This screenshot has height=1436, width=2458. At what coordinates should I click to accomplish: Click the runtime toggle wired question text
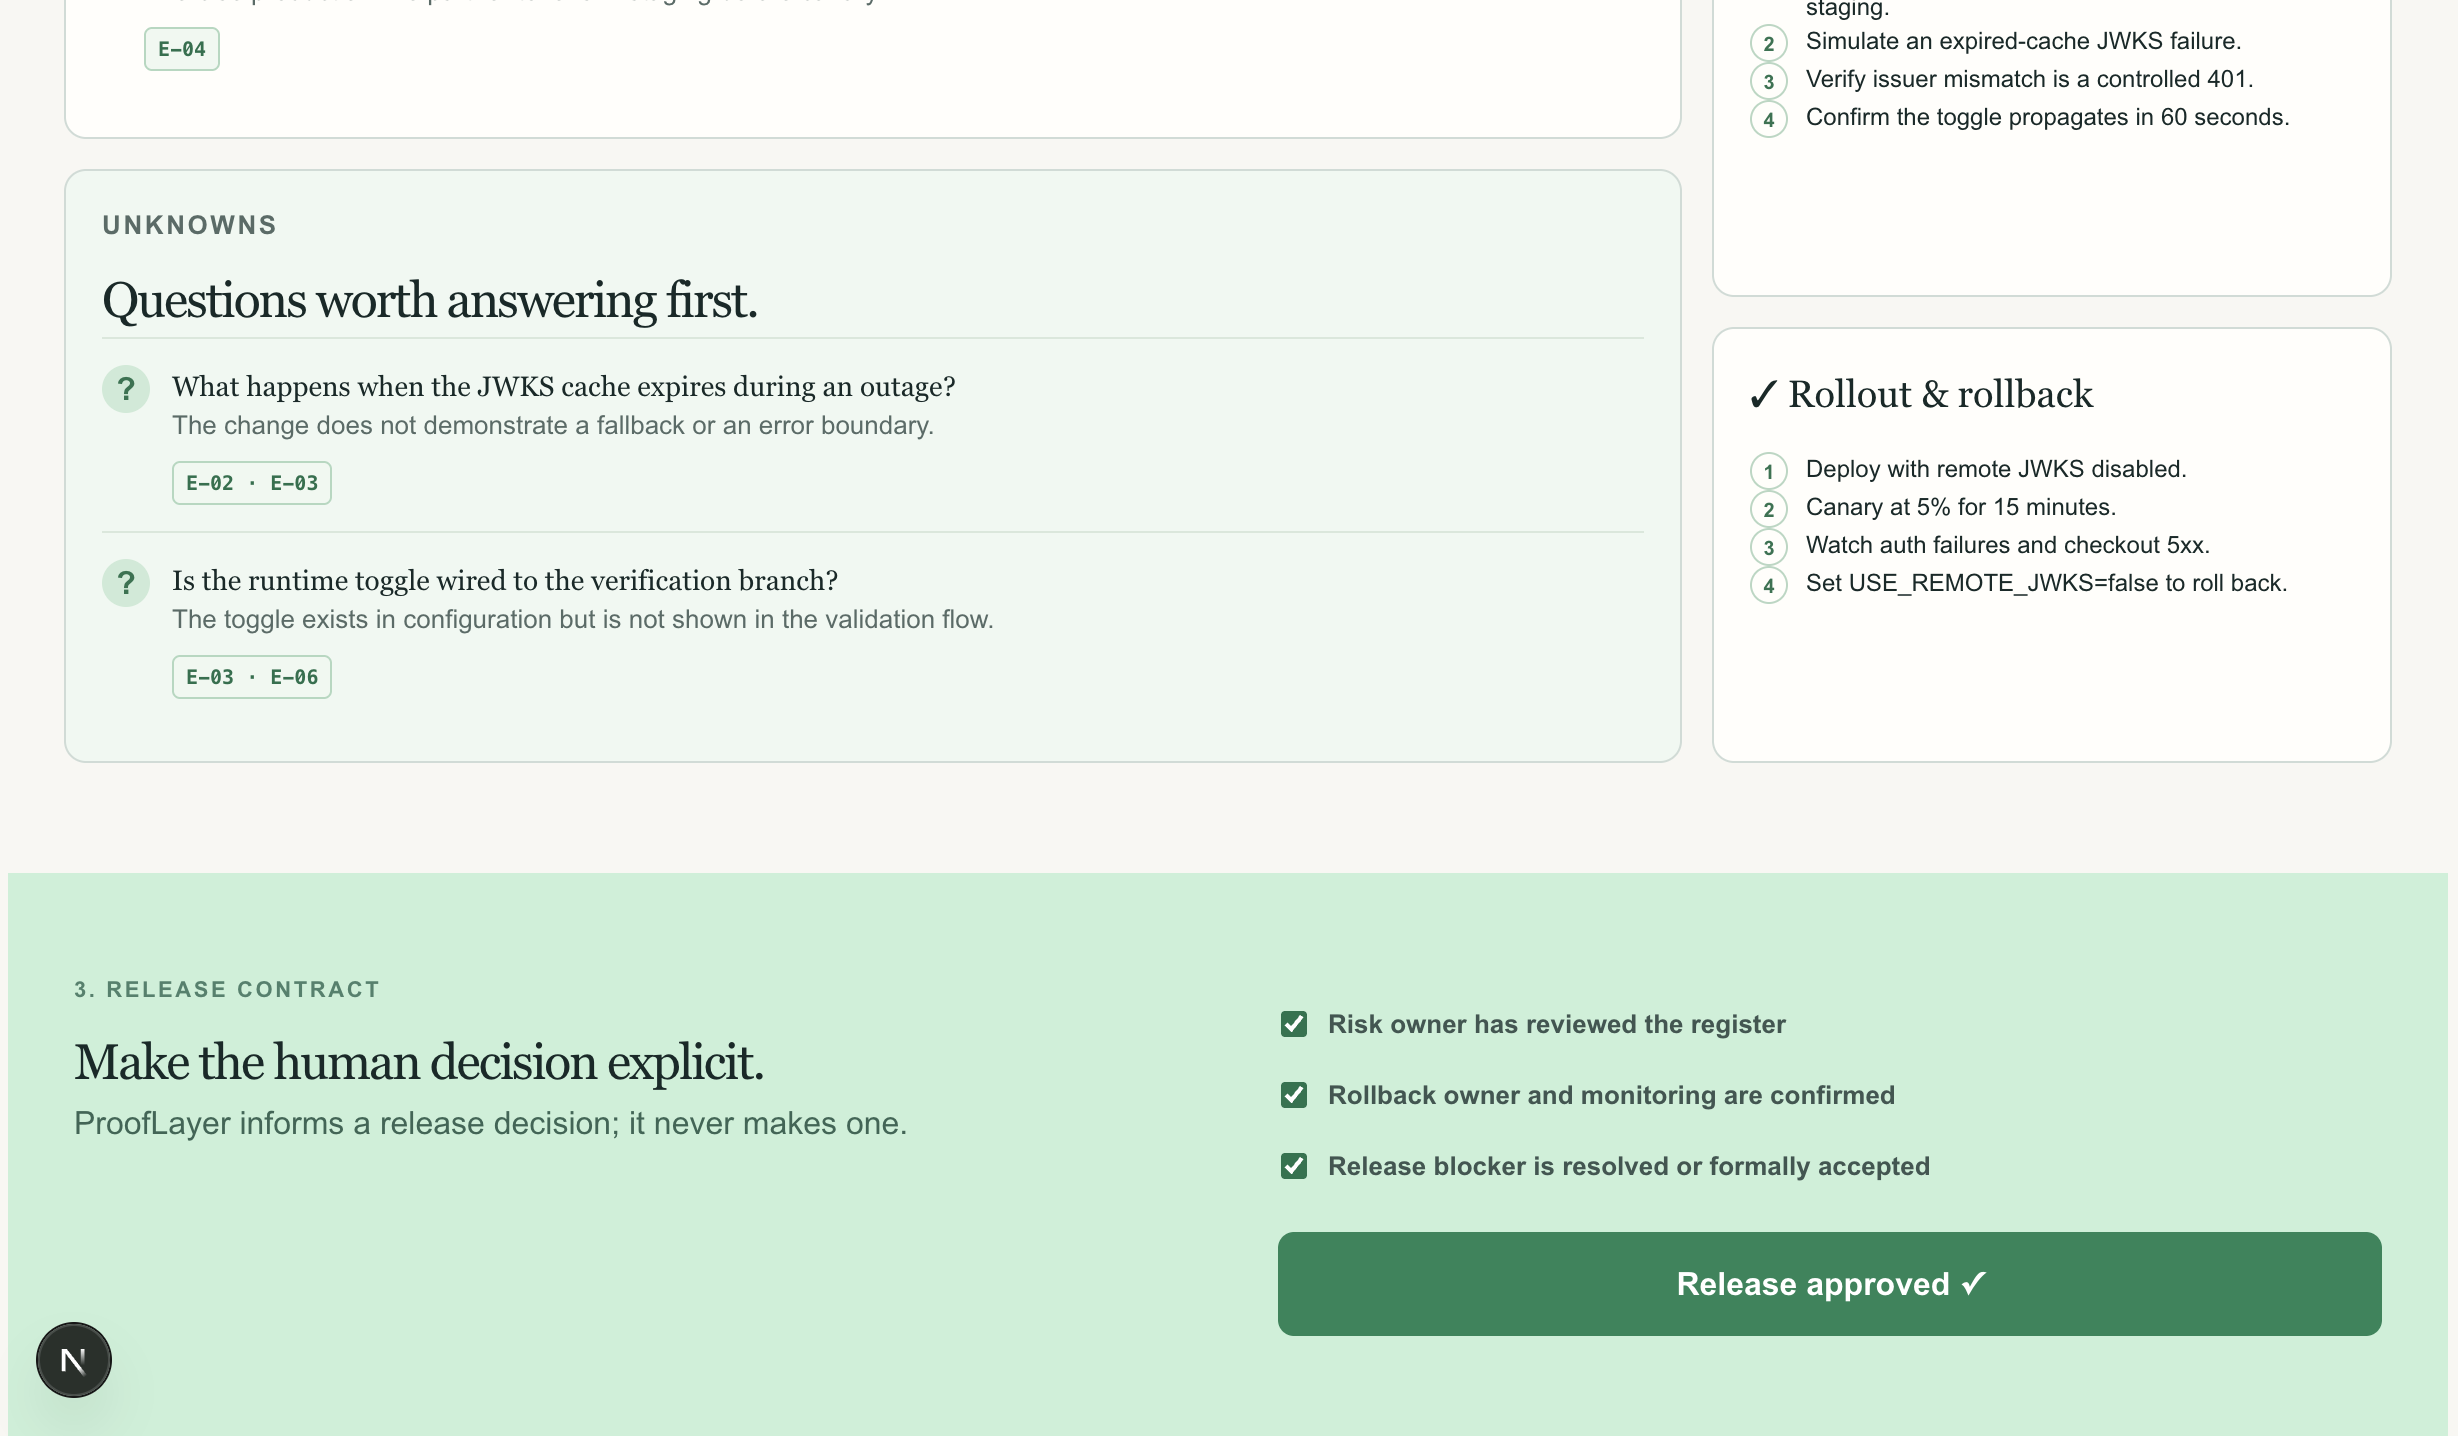point(505,581)
